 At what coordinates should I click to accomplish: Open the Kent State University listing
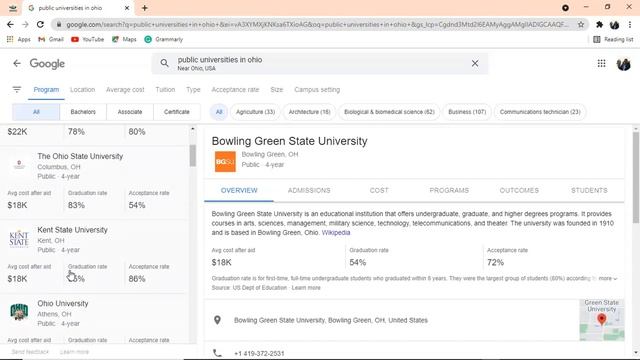(94, 256)
